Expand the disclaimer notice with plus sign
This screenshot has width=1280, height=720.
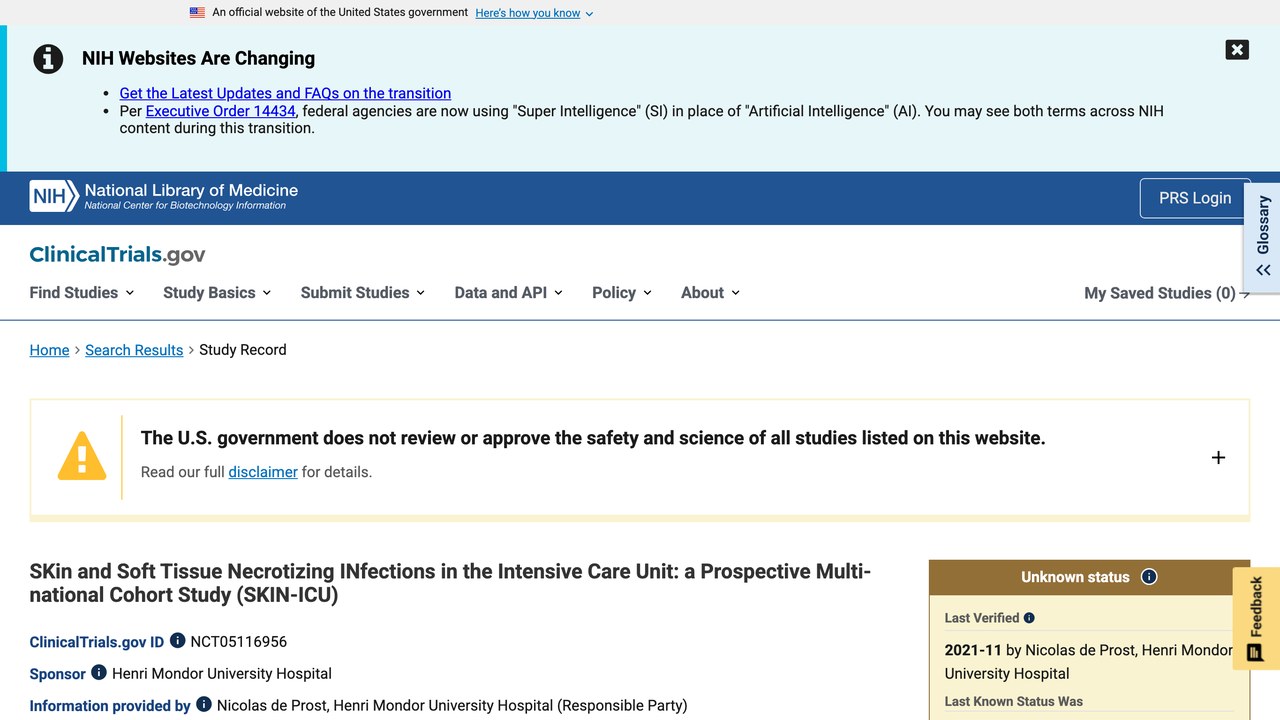(x=1218, y=457)
